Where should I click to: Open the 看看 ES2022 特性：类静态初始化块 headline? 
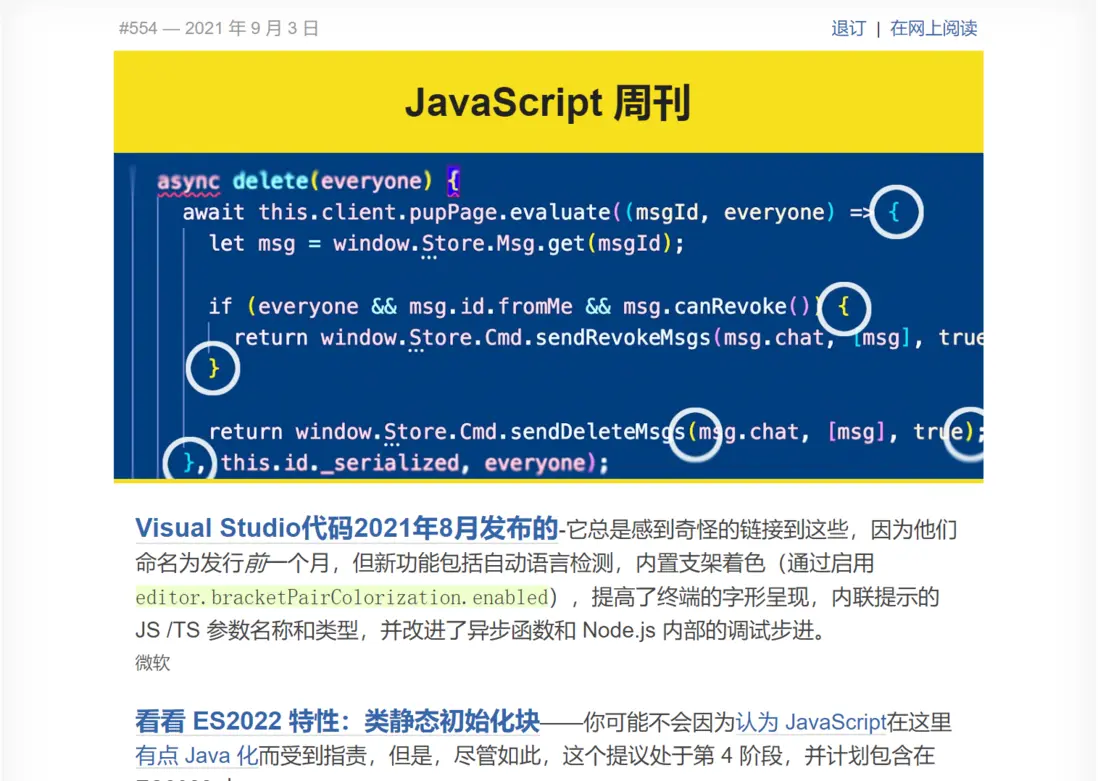338,721
